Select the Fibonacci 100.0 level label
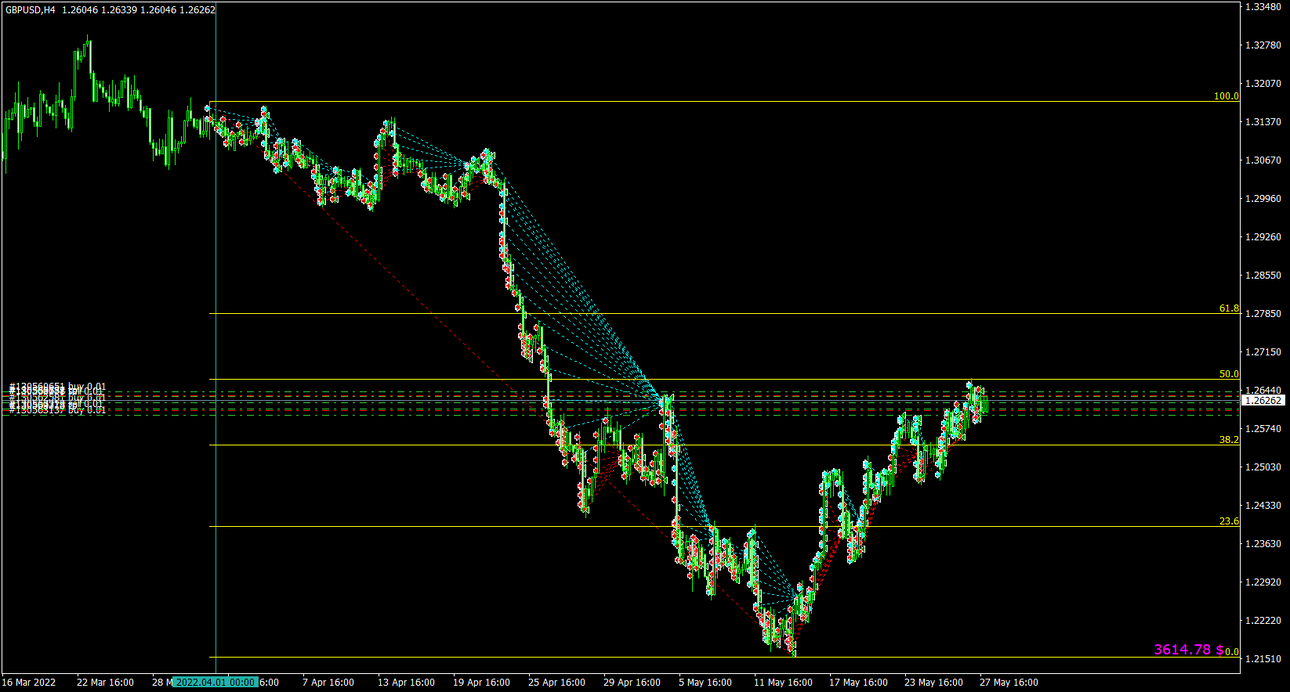This screenshot has height=692, width=1290. (x=1226, y=96)
